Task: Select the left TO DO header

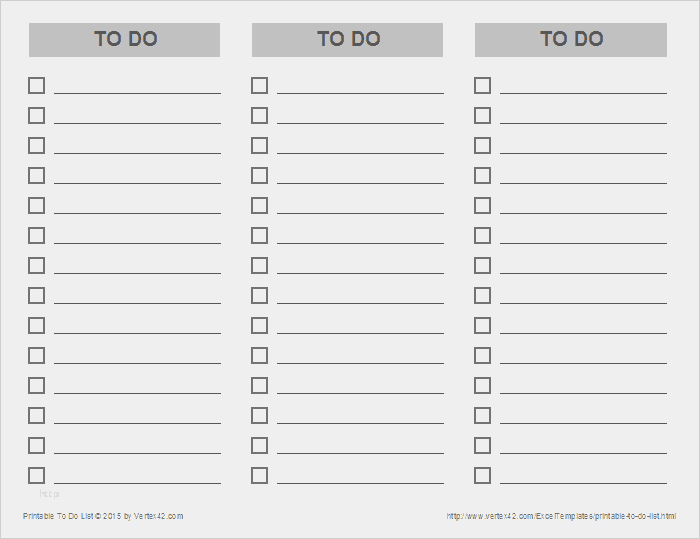Action: coord(125,40)
